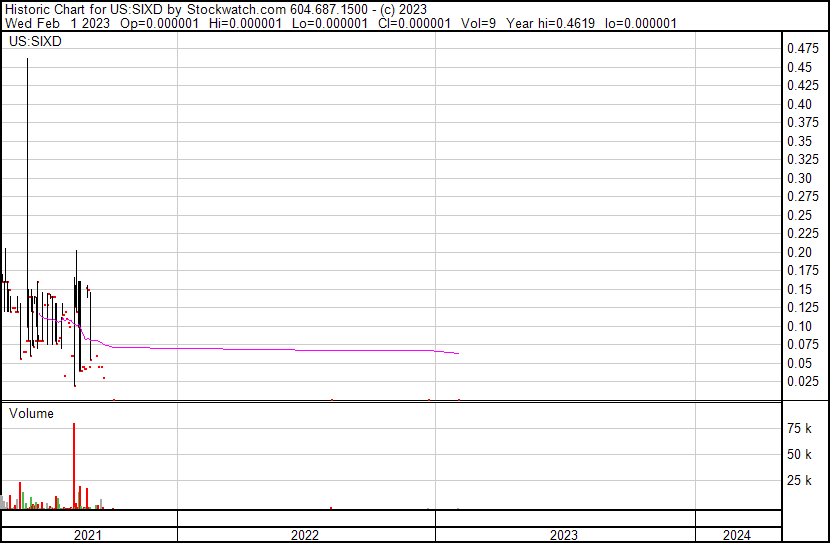
Task: Click the Stockwatch.com text in header
Action: (231, 9)
